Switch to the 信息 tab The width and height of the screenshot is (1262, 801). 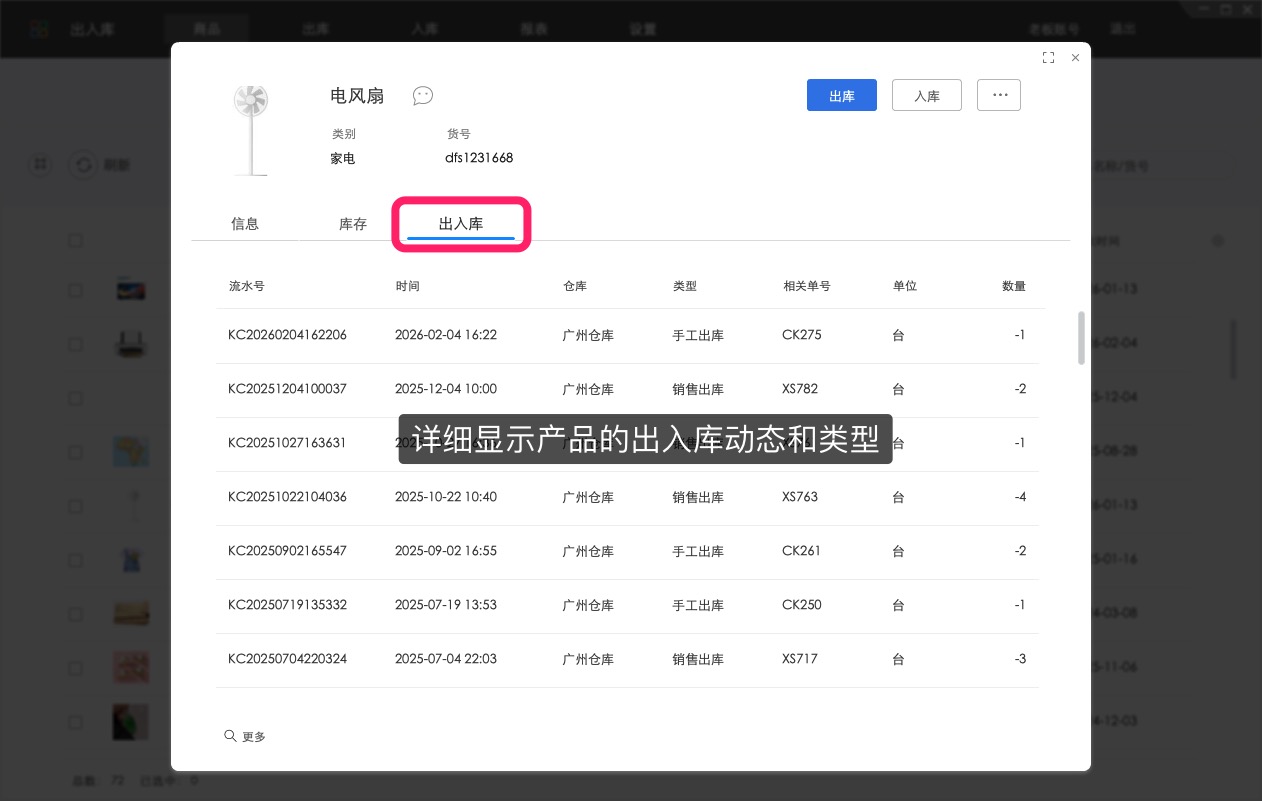point(245,224)
